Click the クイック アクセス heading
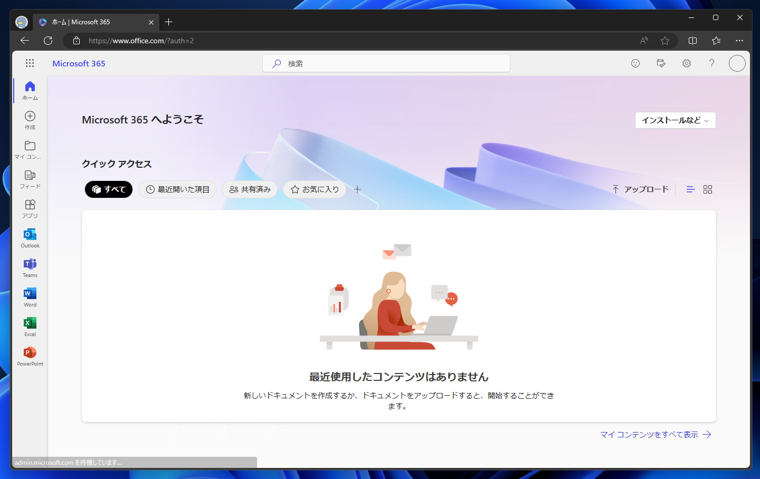The height and width of the screenshot is (479, 760). 117,164
